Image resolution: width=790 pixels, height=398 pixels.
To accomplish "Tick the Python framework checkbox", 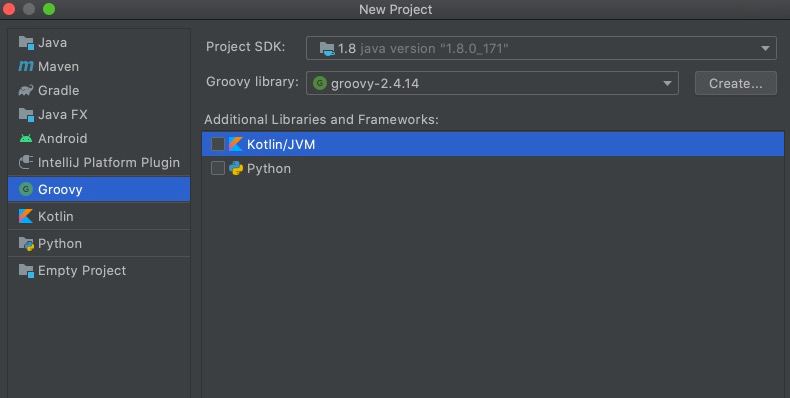I will [218, 168].
